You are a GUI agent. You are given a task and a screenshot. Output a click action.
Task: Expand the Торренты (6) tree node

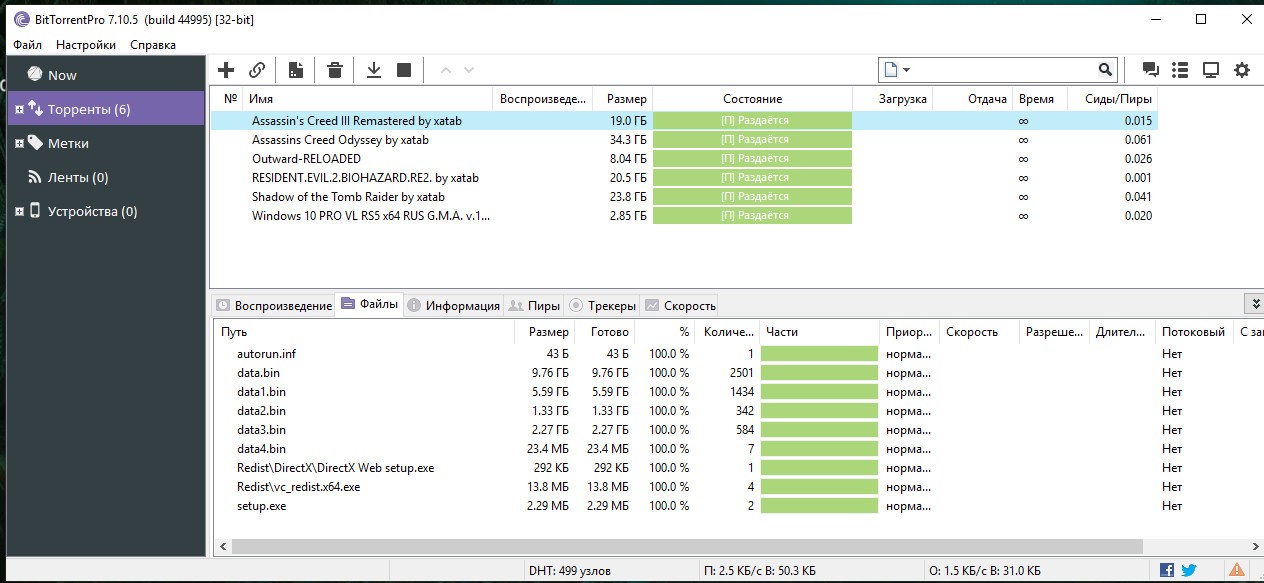click(19, 110)
